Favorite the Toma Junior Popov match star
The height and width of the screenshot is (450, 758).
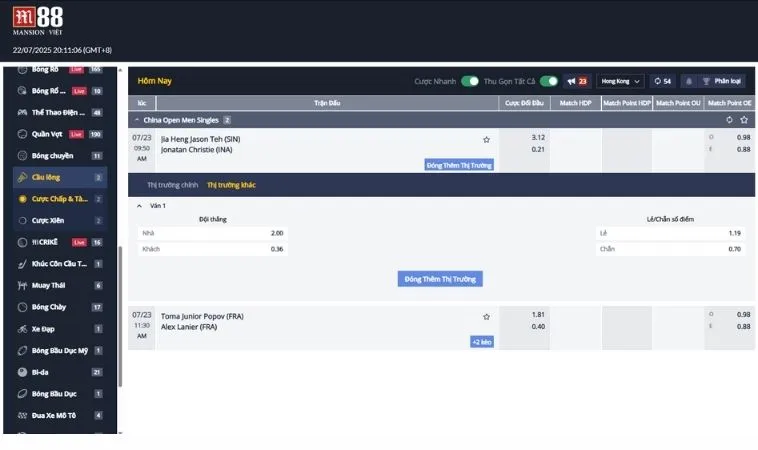point(486,316)
